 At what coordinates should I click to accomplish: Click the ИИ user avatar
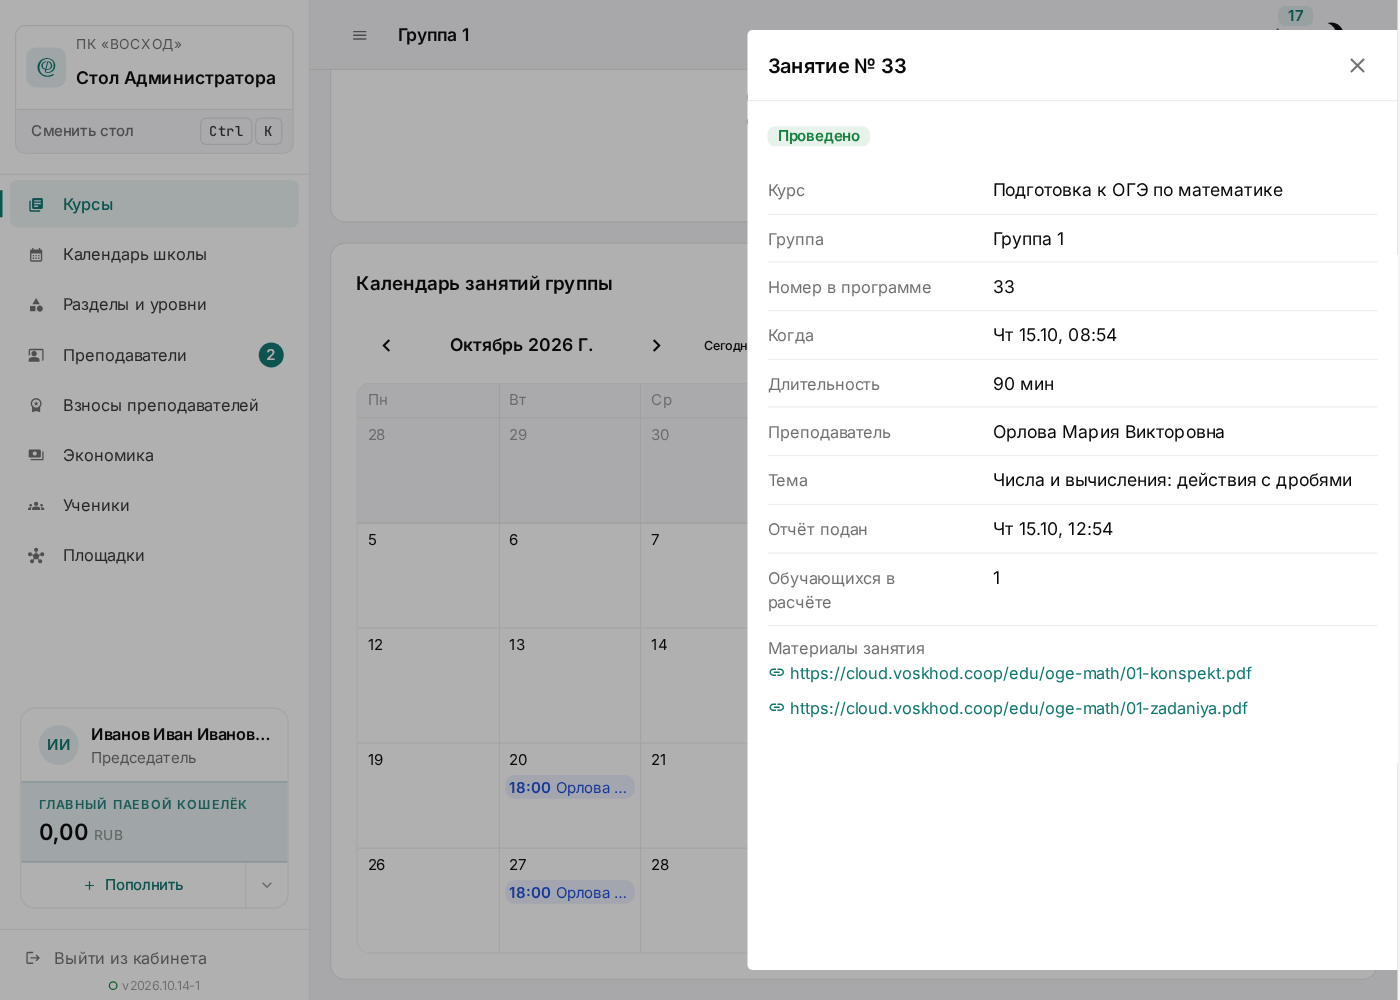59,745
